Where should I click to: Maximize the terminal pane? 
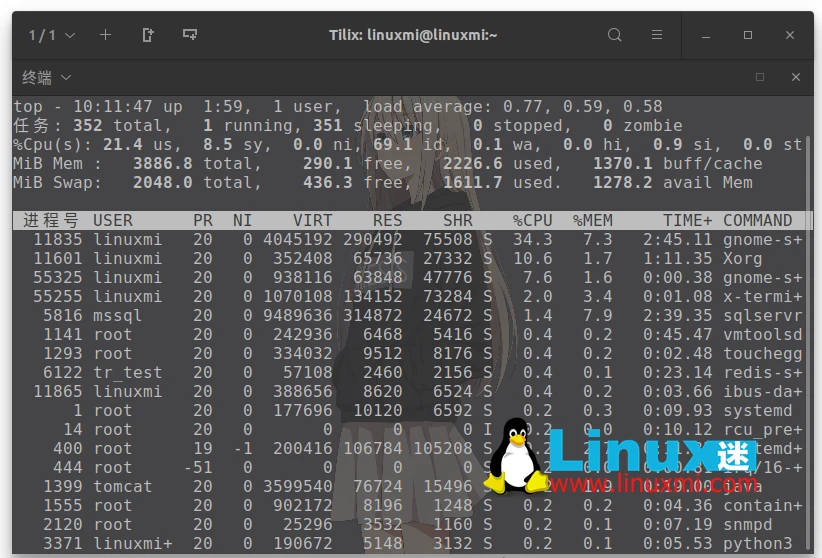point(760,77)
